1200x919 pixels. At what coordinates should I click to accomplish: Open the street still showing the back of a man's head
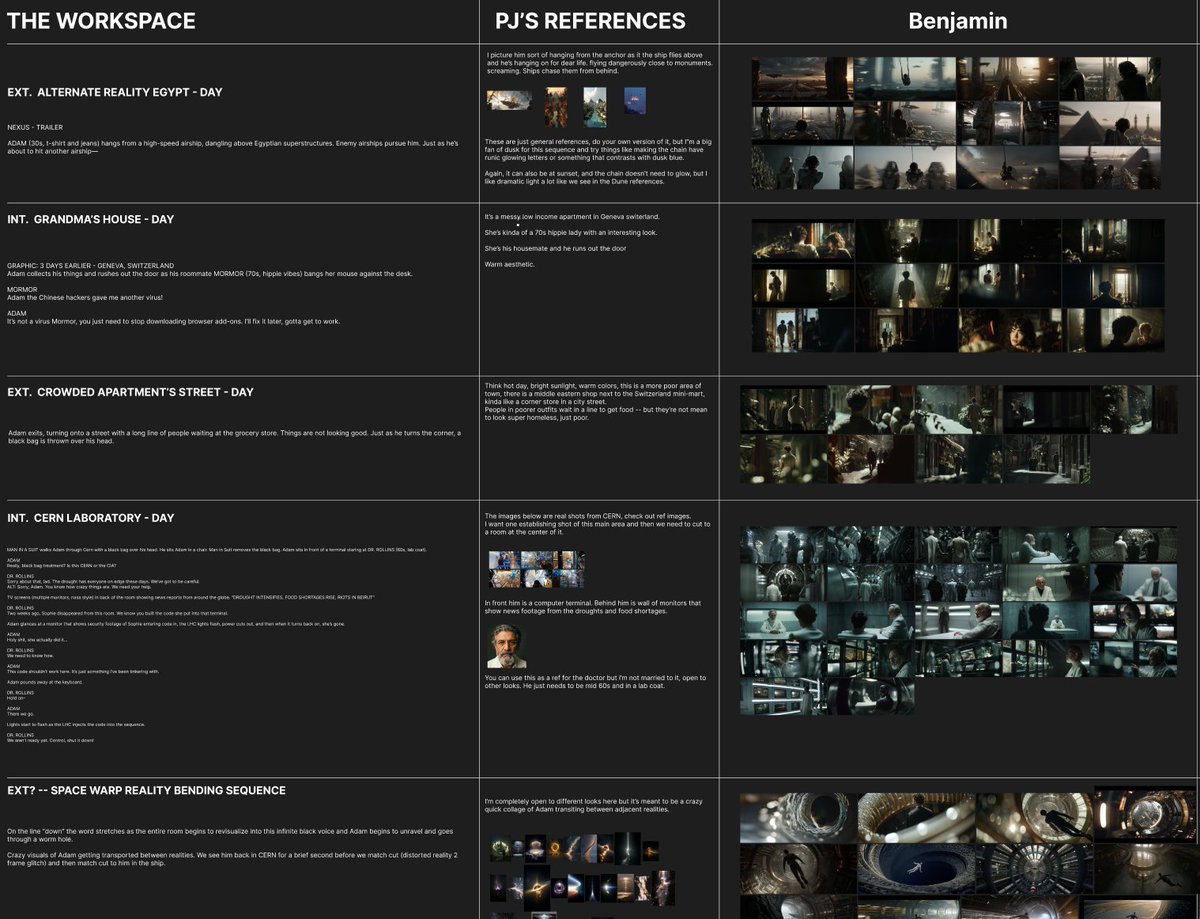coord(870,410)
